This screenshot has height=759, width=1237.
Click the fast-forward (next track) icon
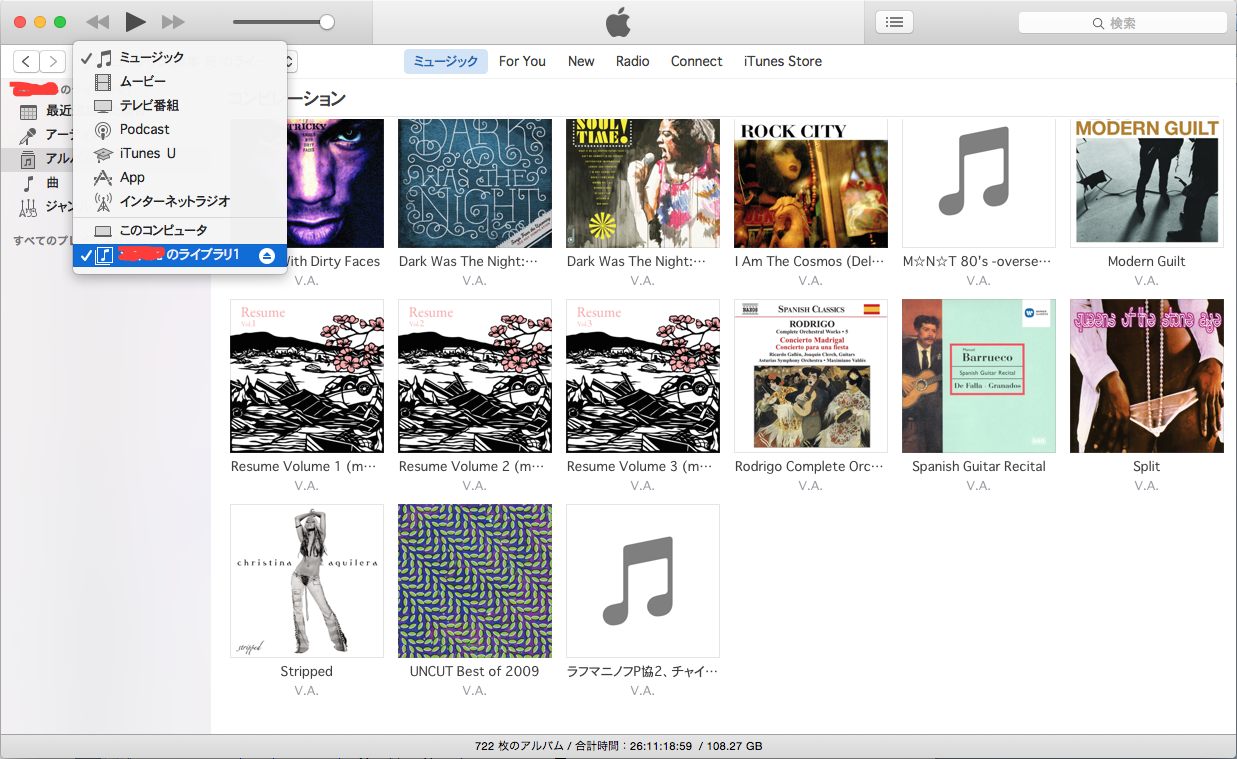173,22
